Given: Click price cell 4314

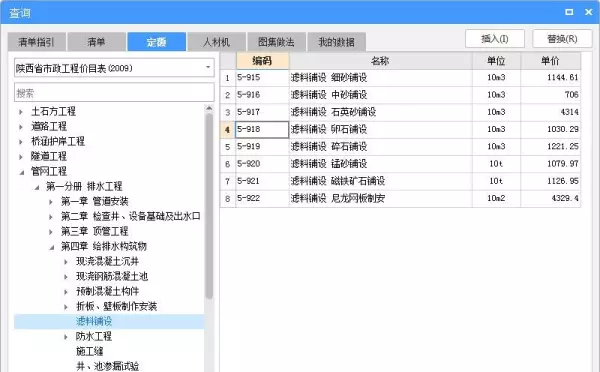Looking at the screenshot, I should pos(550,112).
